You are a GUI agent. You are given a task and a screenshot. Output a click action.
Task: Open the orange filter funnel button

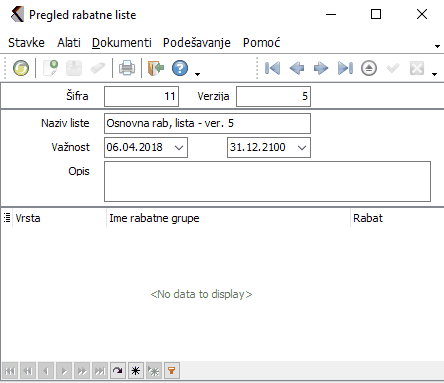click(172, 371)
